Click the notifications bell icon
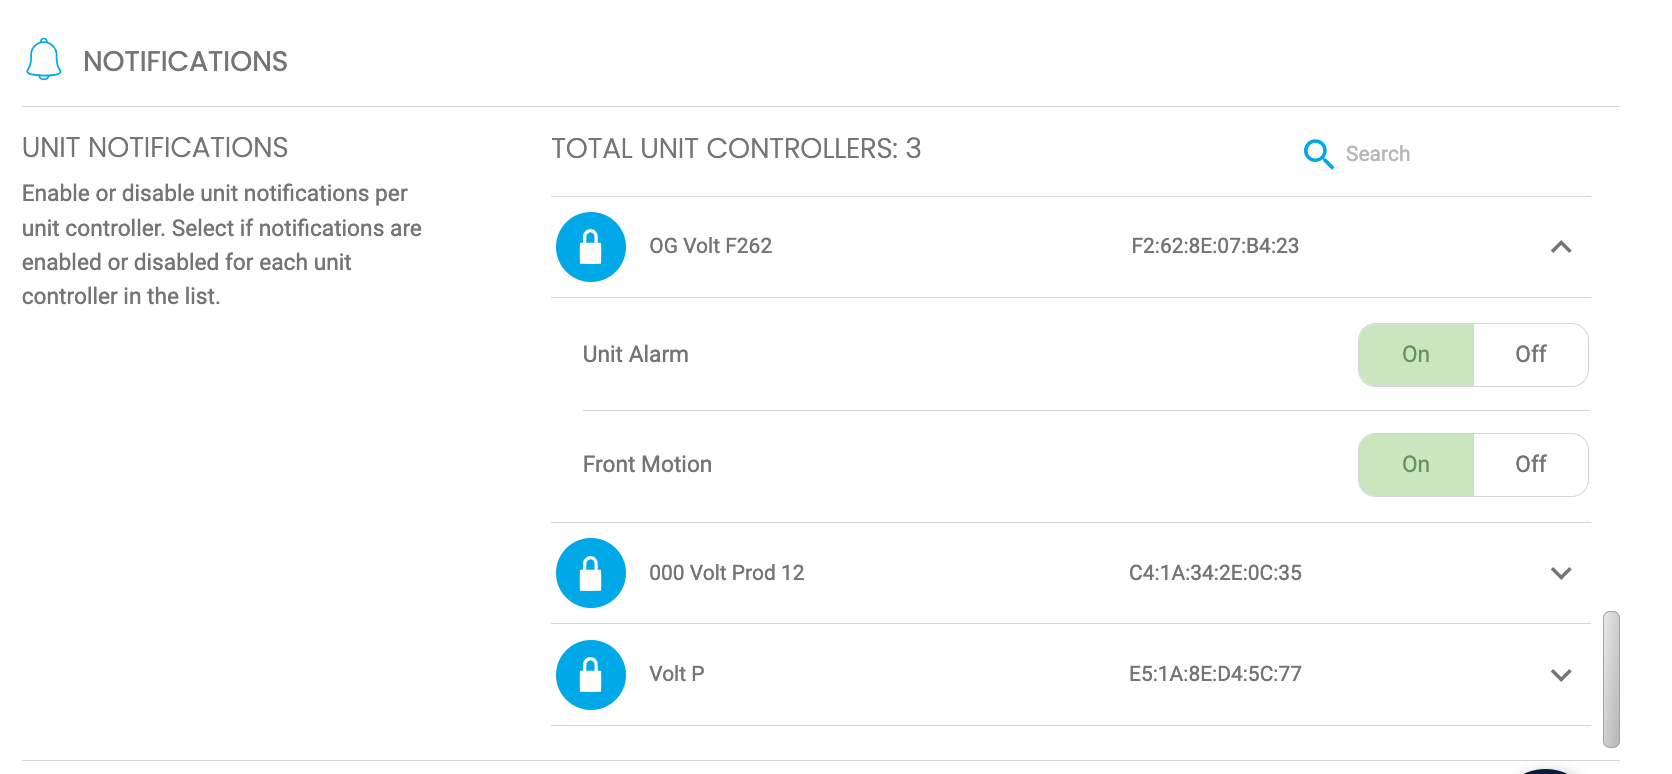Image resolution: width=1672 pixels, height=774 pixels. 43,60
